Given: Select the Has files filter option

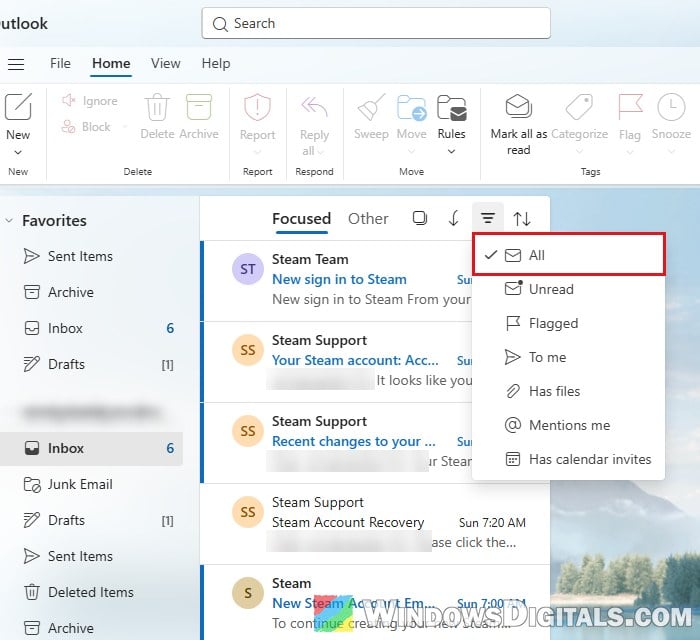Looking at the screenshot, I should (x=568, y=391).
